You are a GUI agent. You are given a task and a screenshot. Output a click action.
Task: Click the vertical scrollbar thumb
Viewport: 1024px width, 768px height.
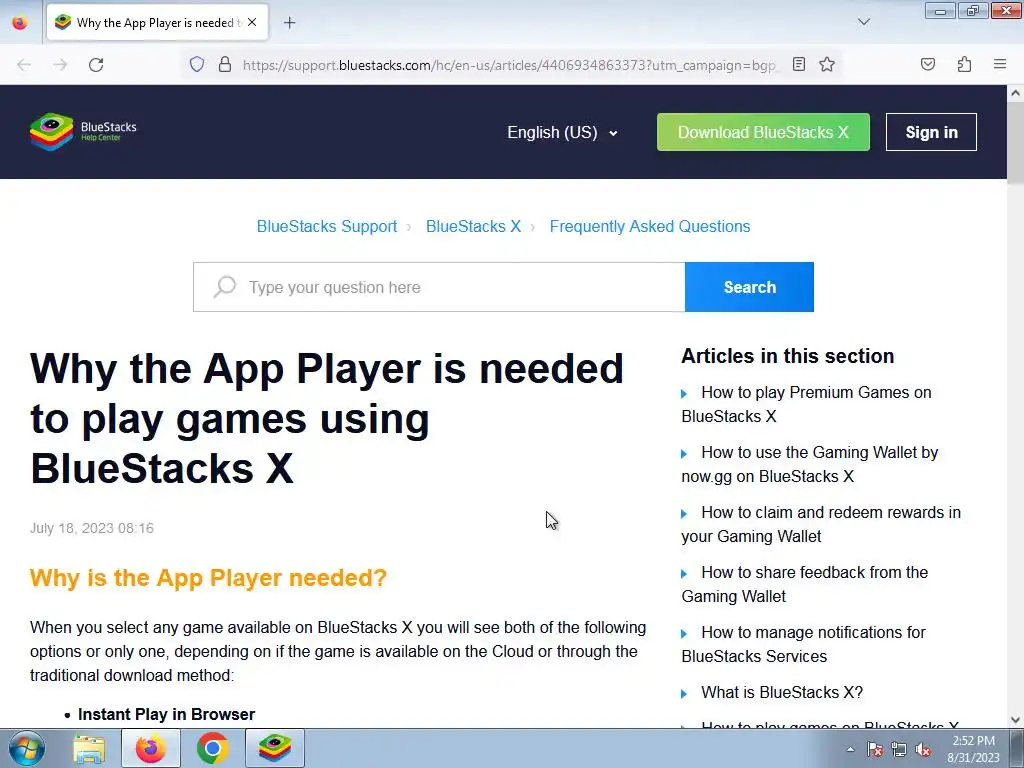tap(1015, 143)
